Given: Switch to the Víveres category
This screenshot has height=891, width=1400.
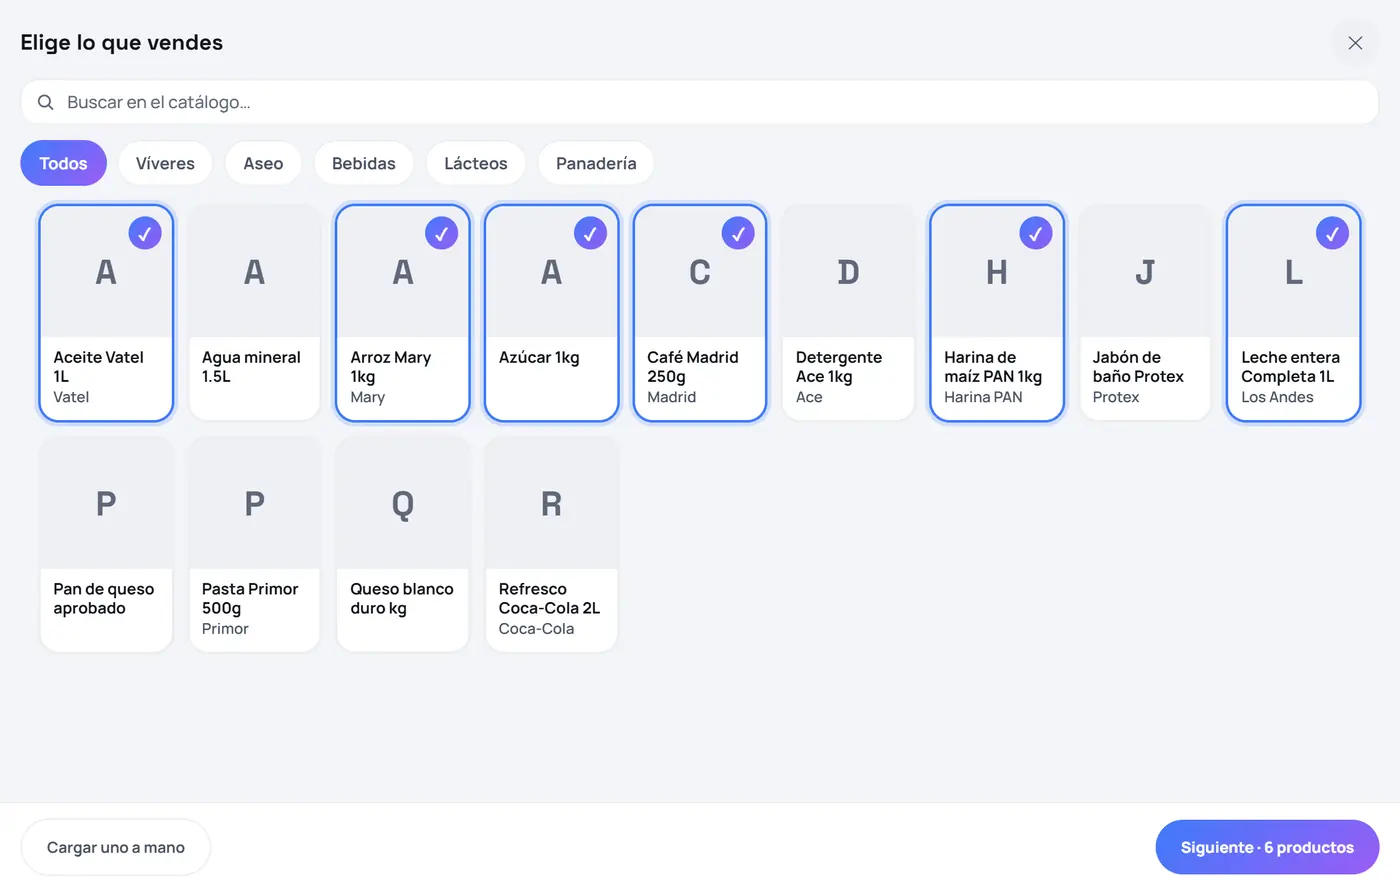Looking at the screenshot, I should 165,163.
